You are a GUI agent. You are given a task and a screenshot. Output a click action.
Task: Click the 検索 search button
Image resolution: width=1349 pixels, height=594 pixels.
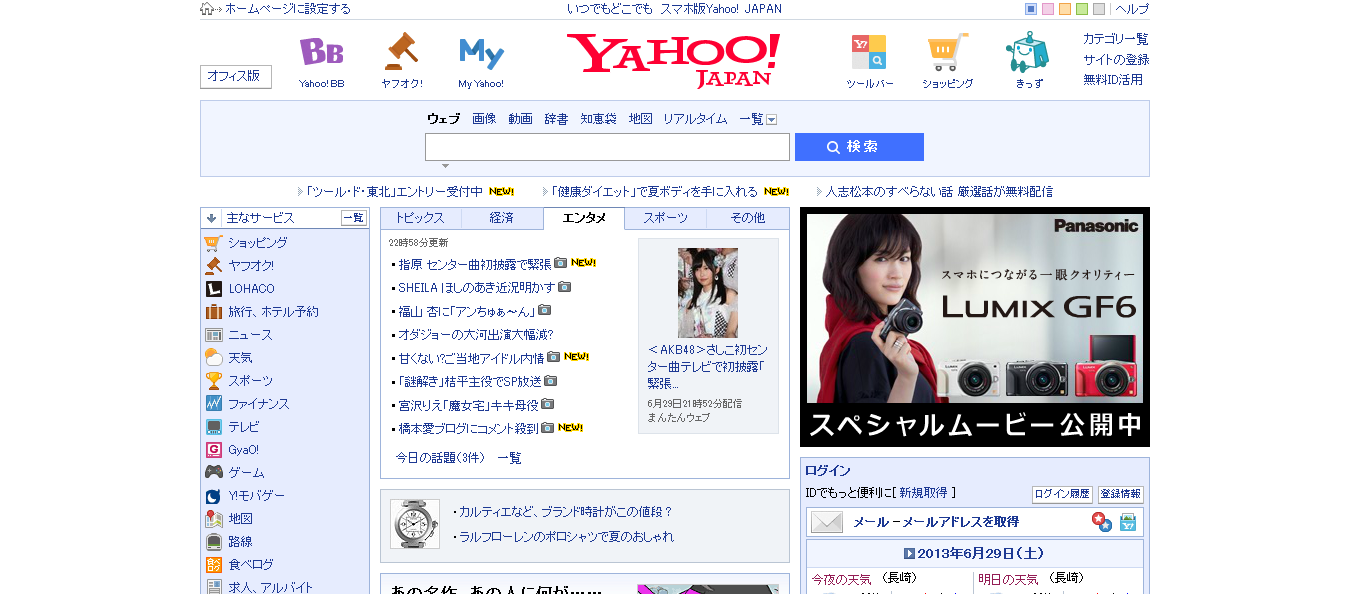(859, 147)
